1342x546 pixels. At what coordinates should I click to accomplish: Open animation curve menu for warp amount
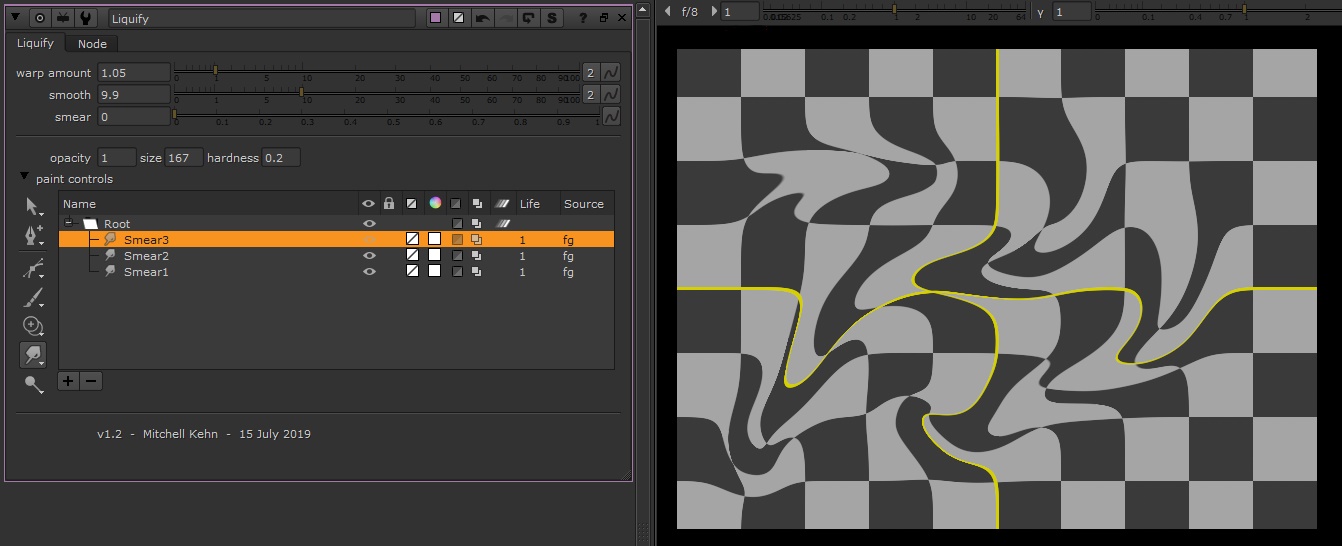[610, 73]
